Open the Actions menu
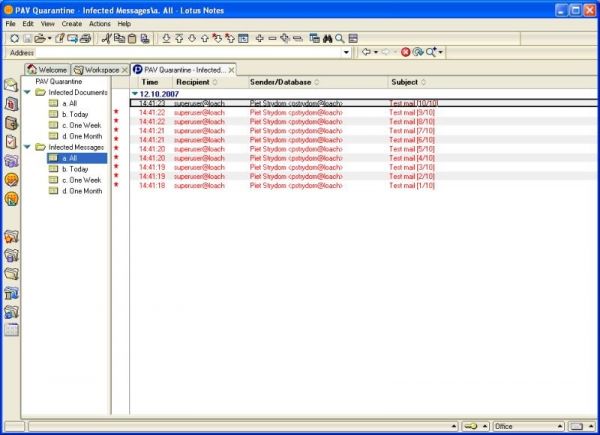This screenshot has width=600, height=435. click(99, 23)
